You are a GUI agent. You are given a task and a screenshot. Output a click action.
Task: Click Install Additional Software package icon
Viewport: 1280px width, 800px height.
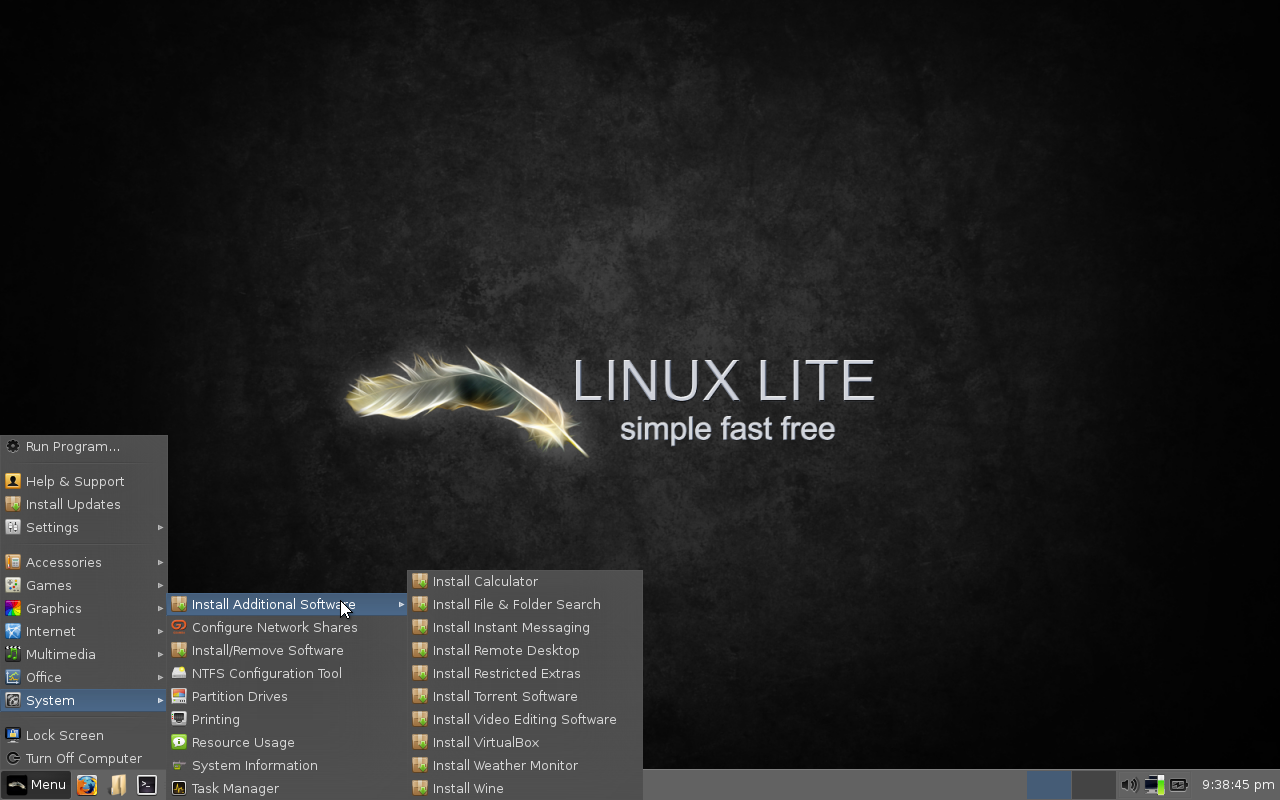click(x=179, y=604)
